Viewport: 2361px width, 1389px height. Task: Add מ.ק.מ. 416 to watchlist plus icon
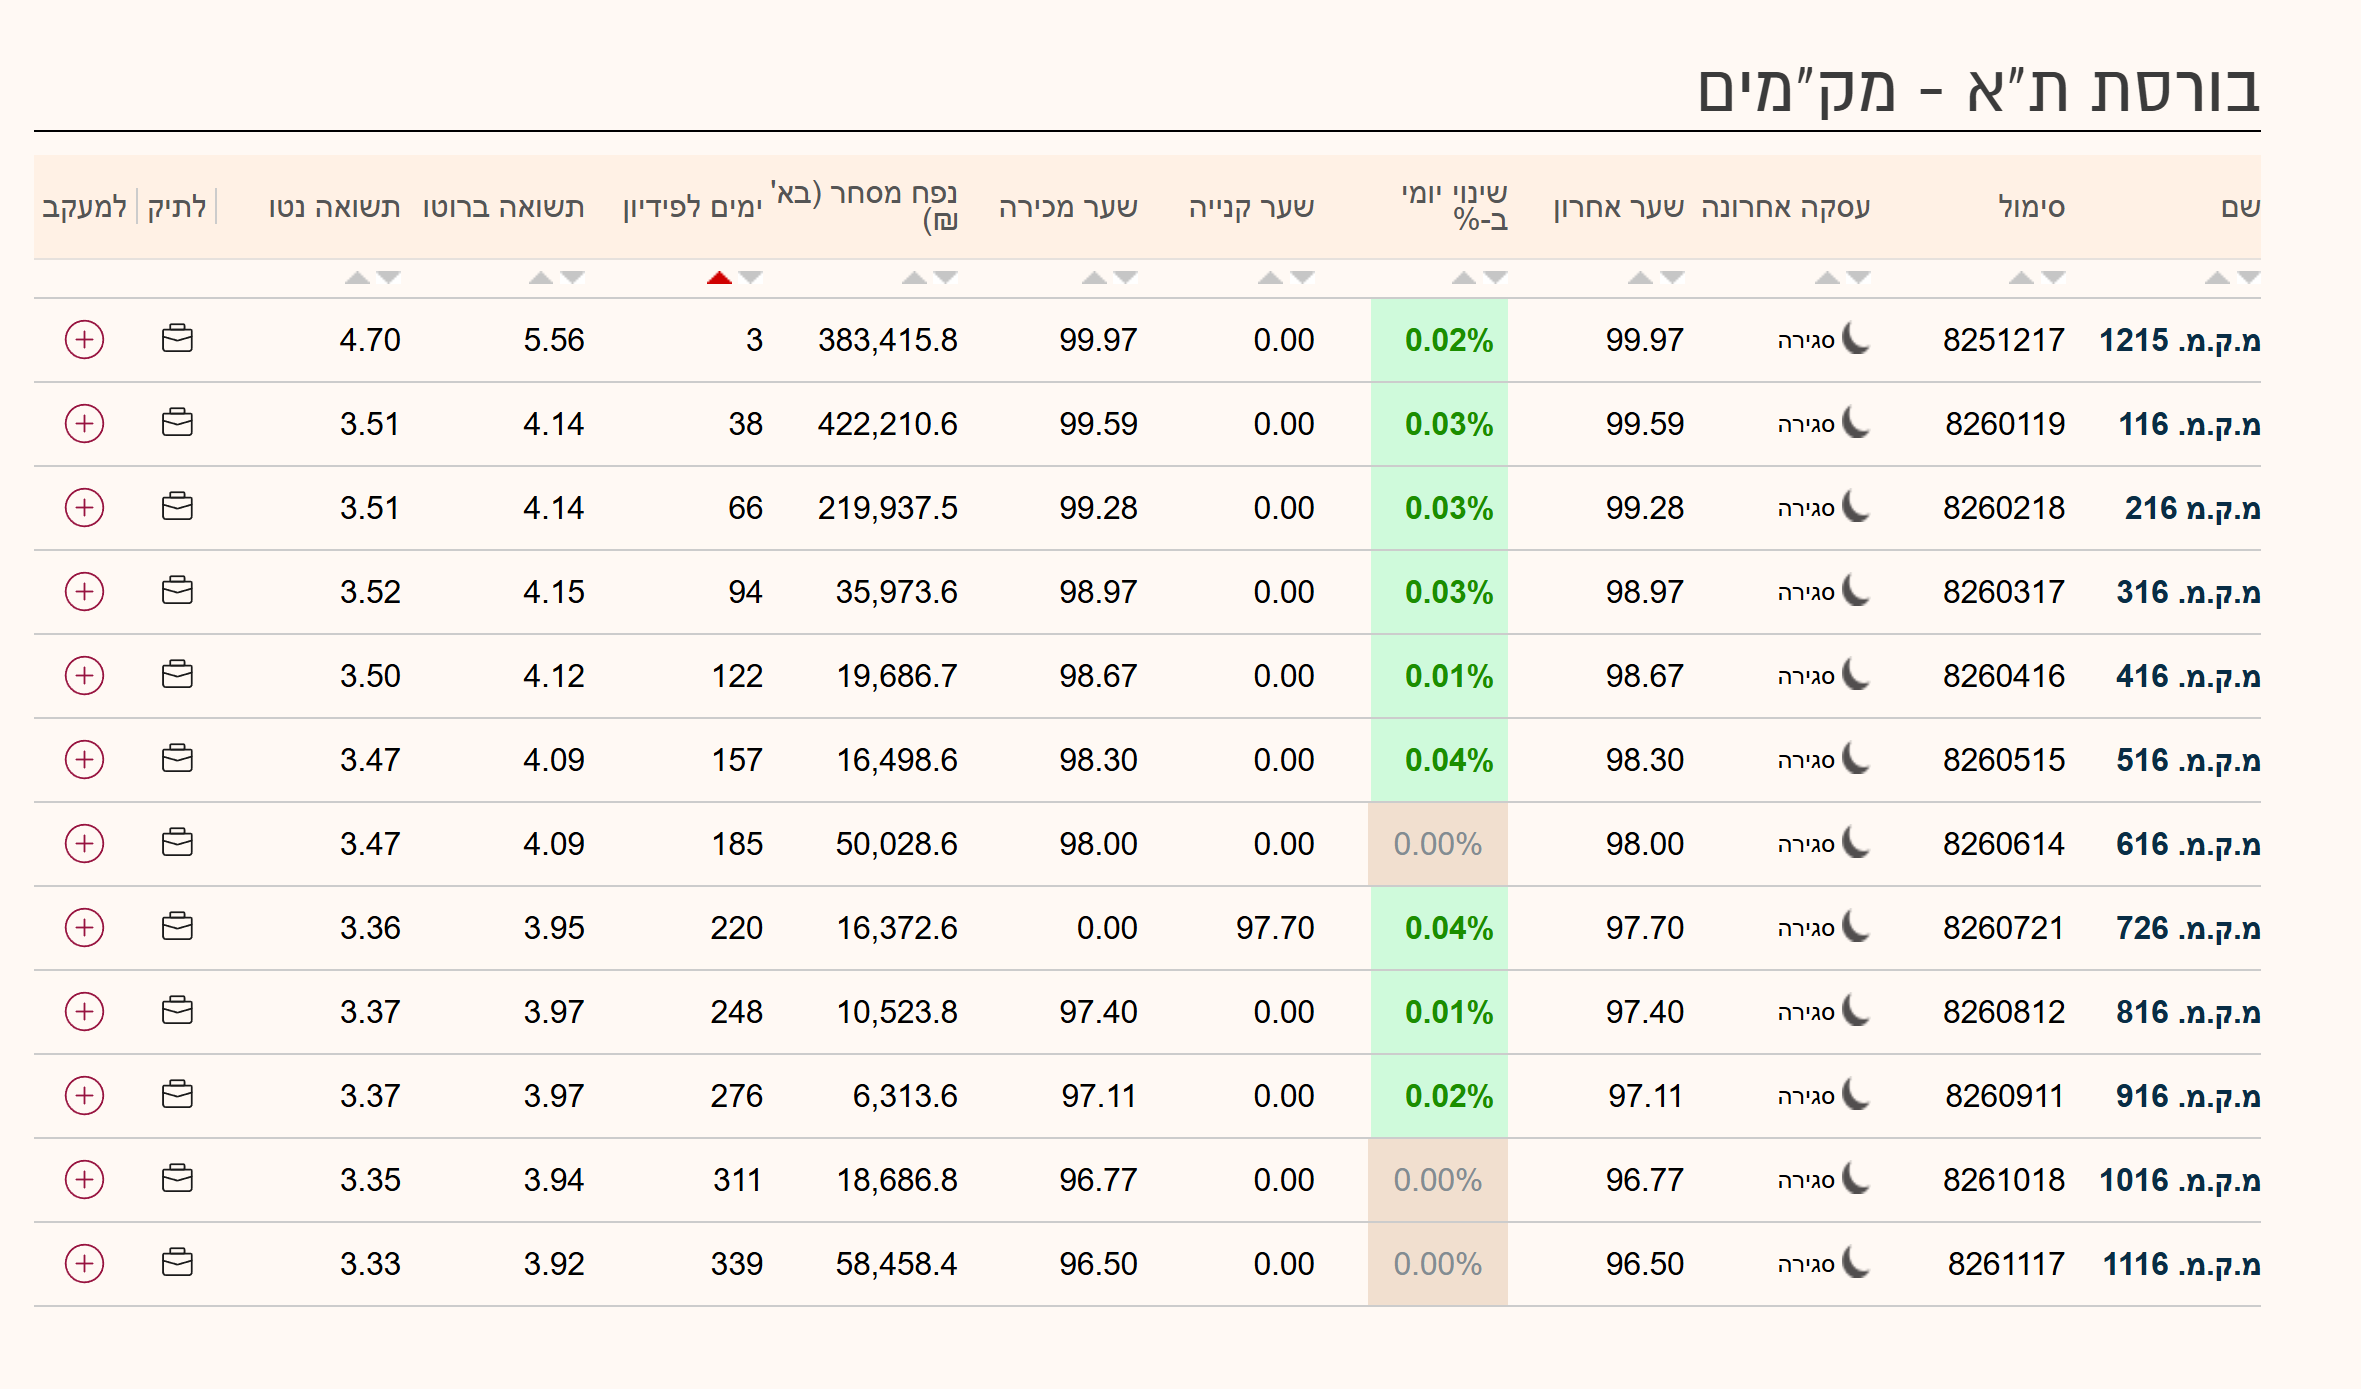pos(84,676)
